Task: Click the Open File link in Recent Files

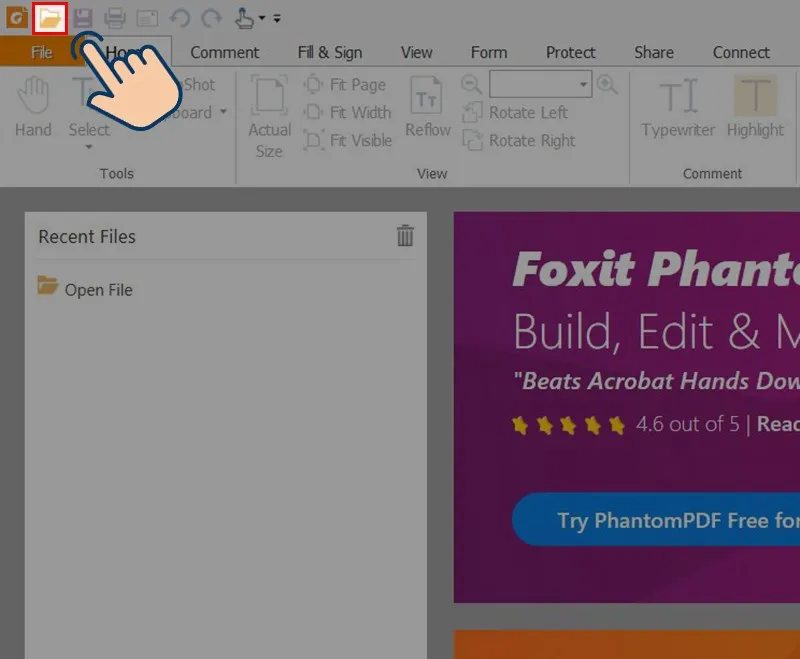Action: tap(97, 290)
